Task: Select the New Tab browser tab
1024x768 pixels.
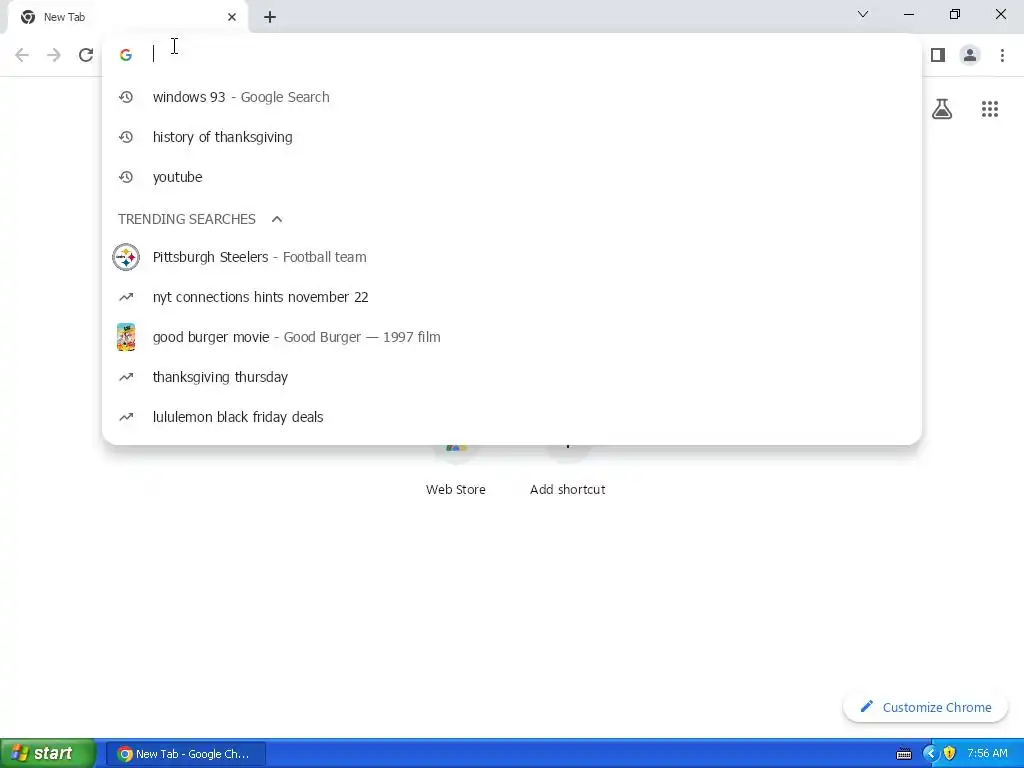Action: [x=128, y=17]
